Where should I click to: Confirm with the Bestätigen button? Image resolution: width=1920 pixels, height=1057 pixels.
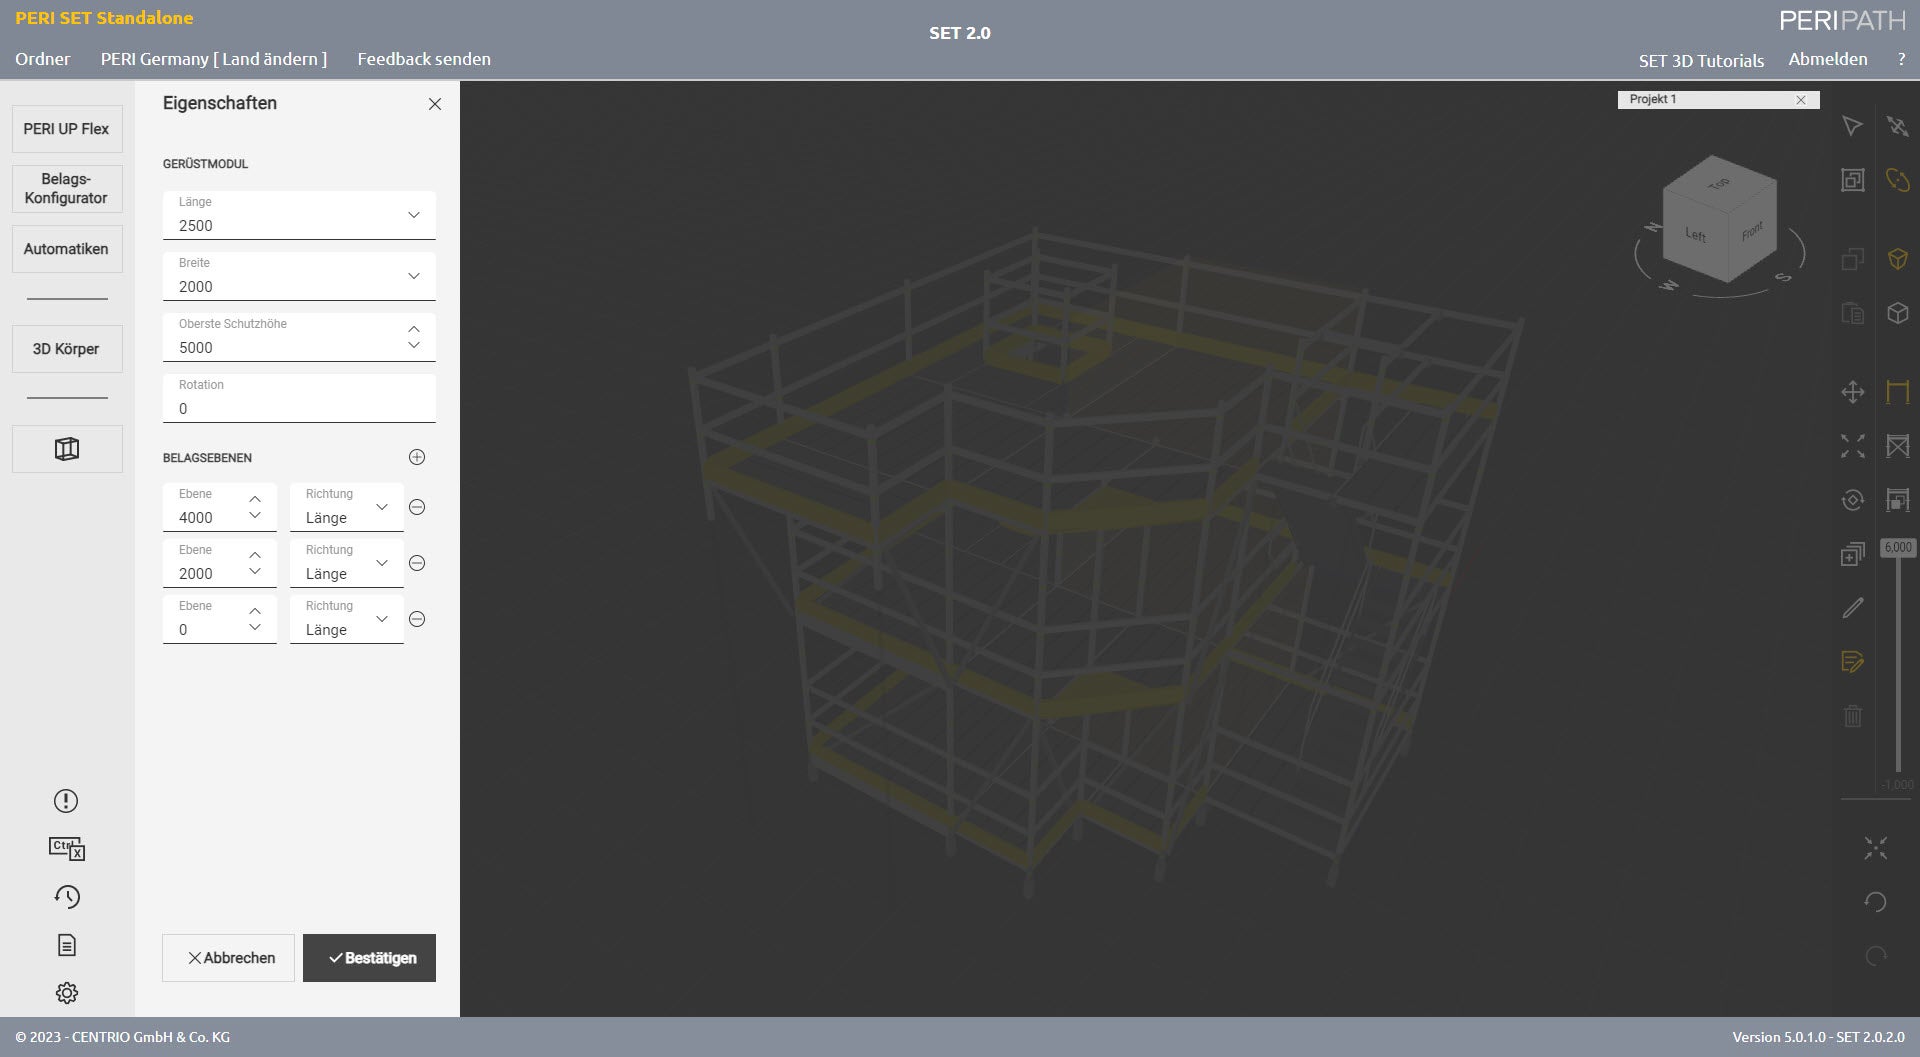[369, 957]
